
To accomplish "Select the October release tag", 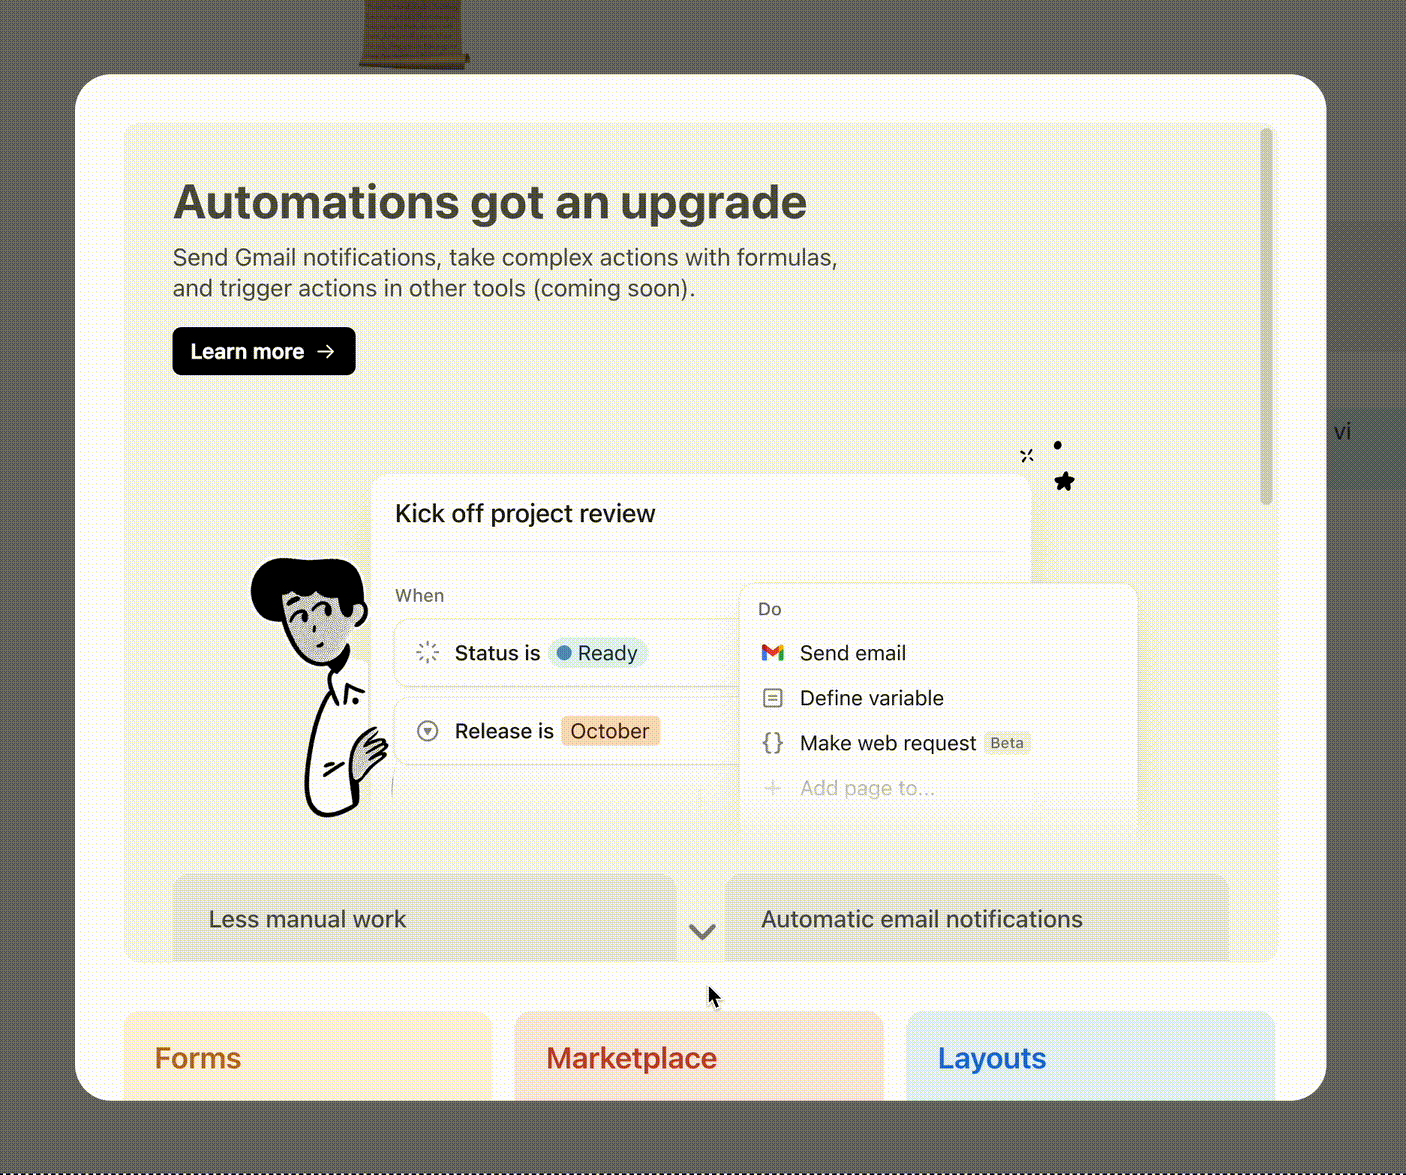I will click(609, 731).
